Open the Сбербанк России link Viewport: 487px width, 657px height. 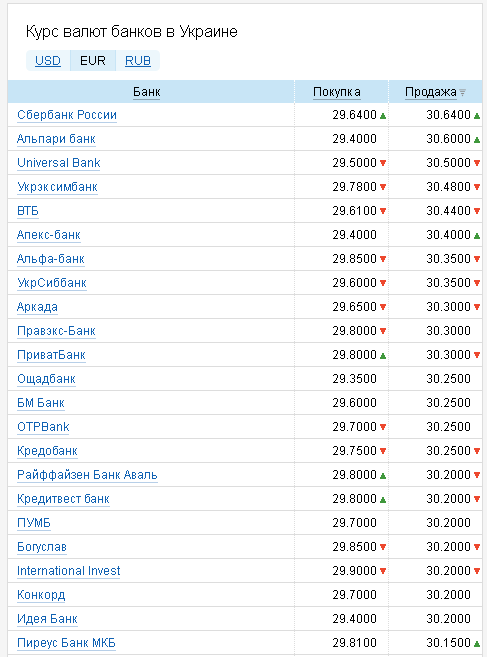pos(67,115)
